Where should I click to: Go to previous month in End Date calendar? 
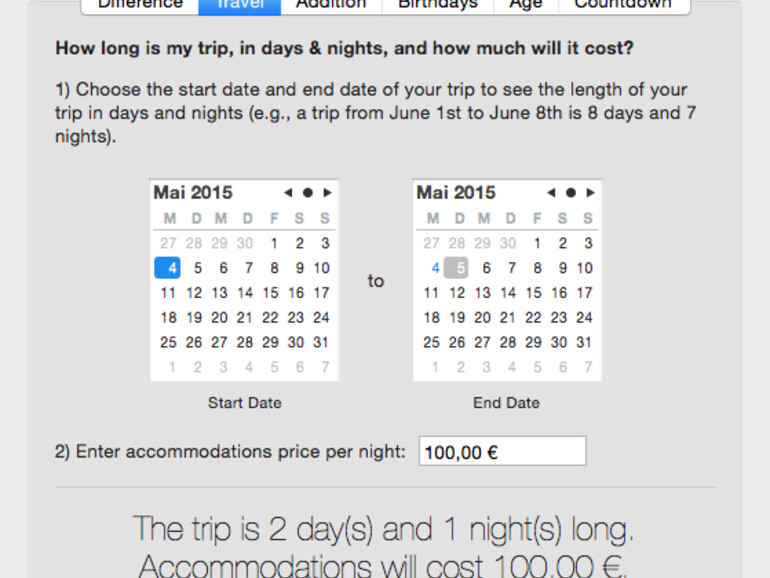click(551, 192)
